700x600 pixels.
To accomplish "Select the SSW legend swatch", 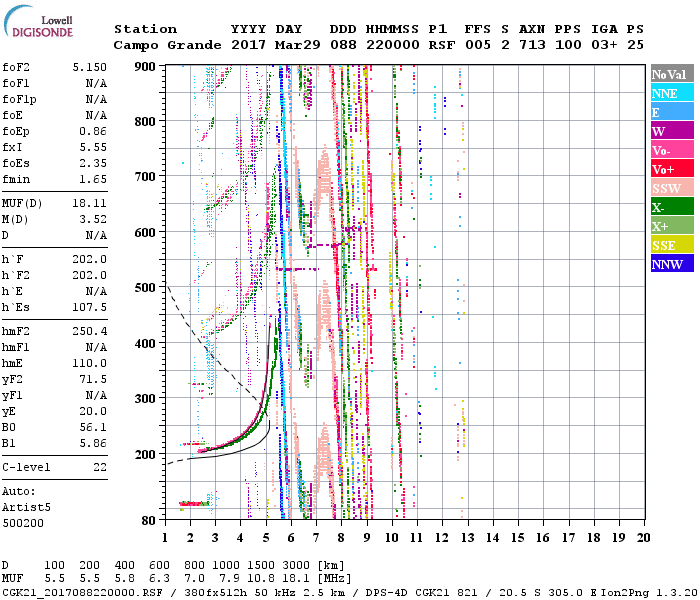I will click(x=672, y=188).
